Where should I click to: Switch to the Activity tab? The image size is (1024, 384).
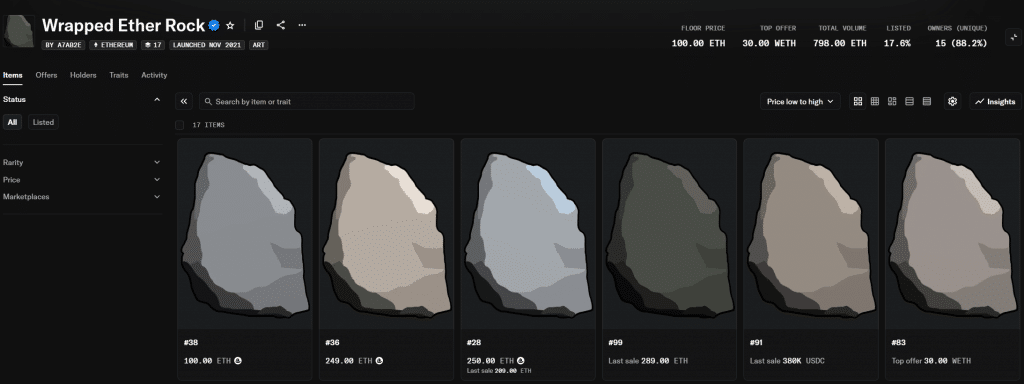click(154, 75)
